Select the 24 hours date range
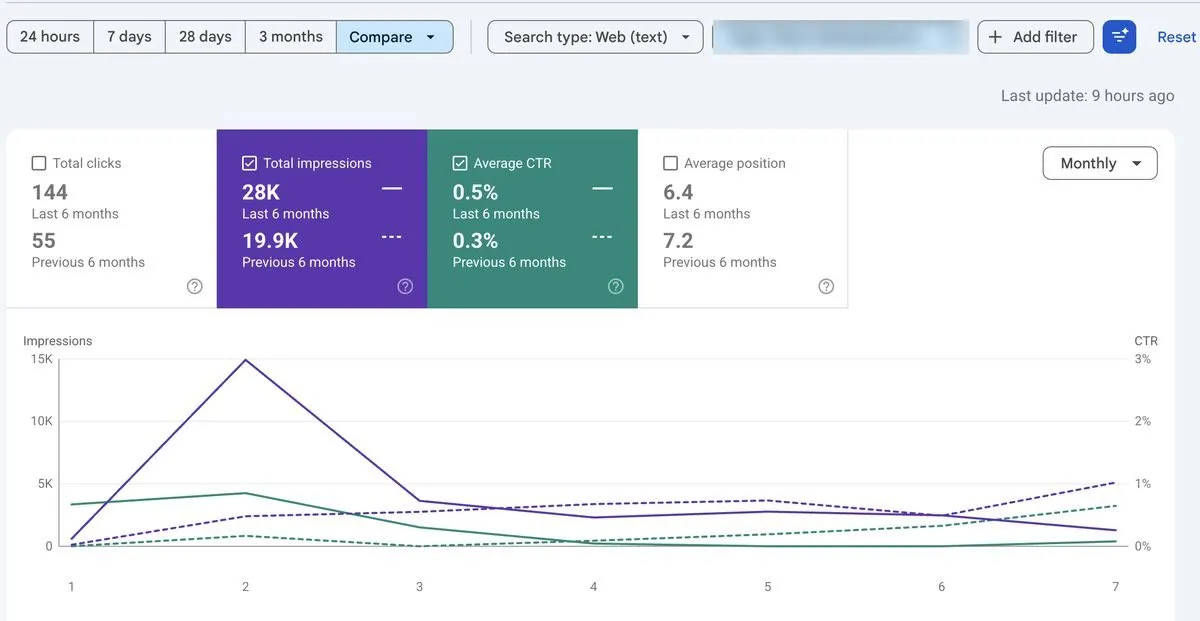This screenshot has height=621, width=1200. pos(50,37)
